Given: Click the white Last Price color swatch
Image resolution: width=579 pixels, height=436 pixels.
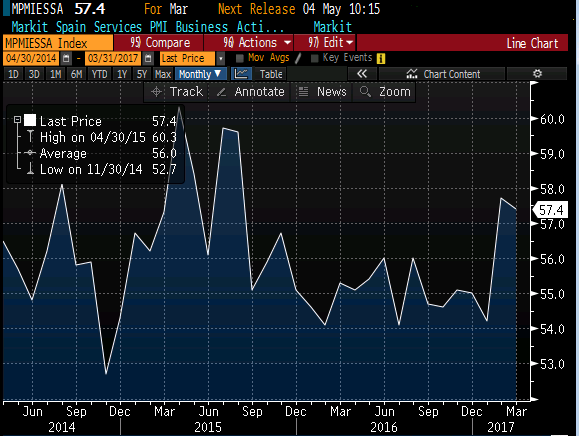Looking at the screenshot, I should [x=30, y=120].
